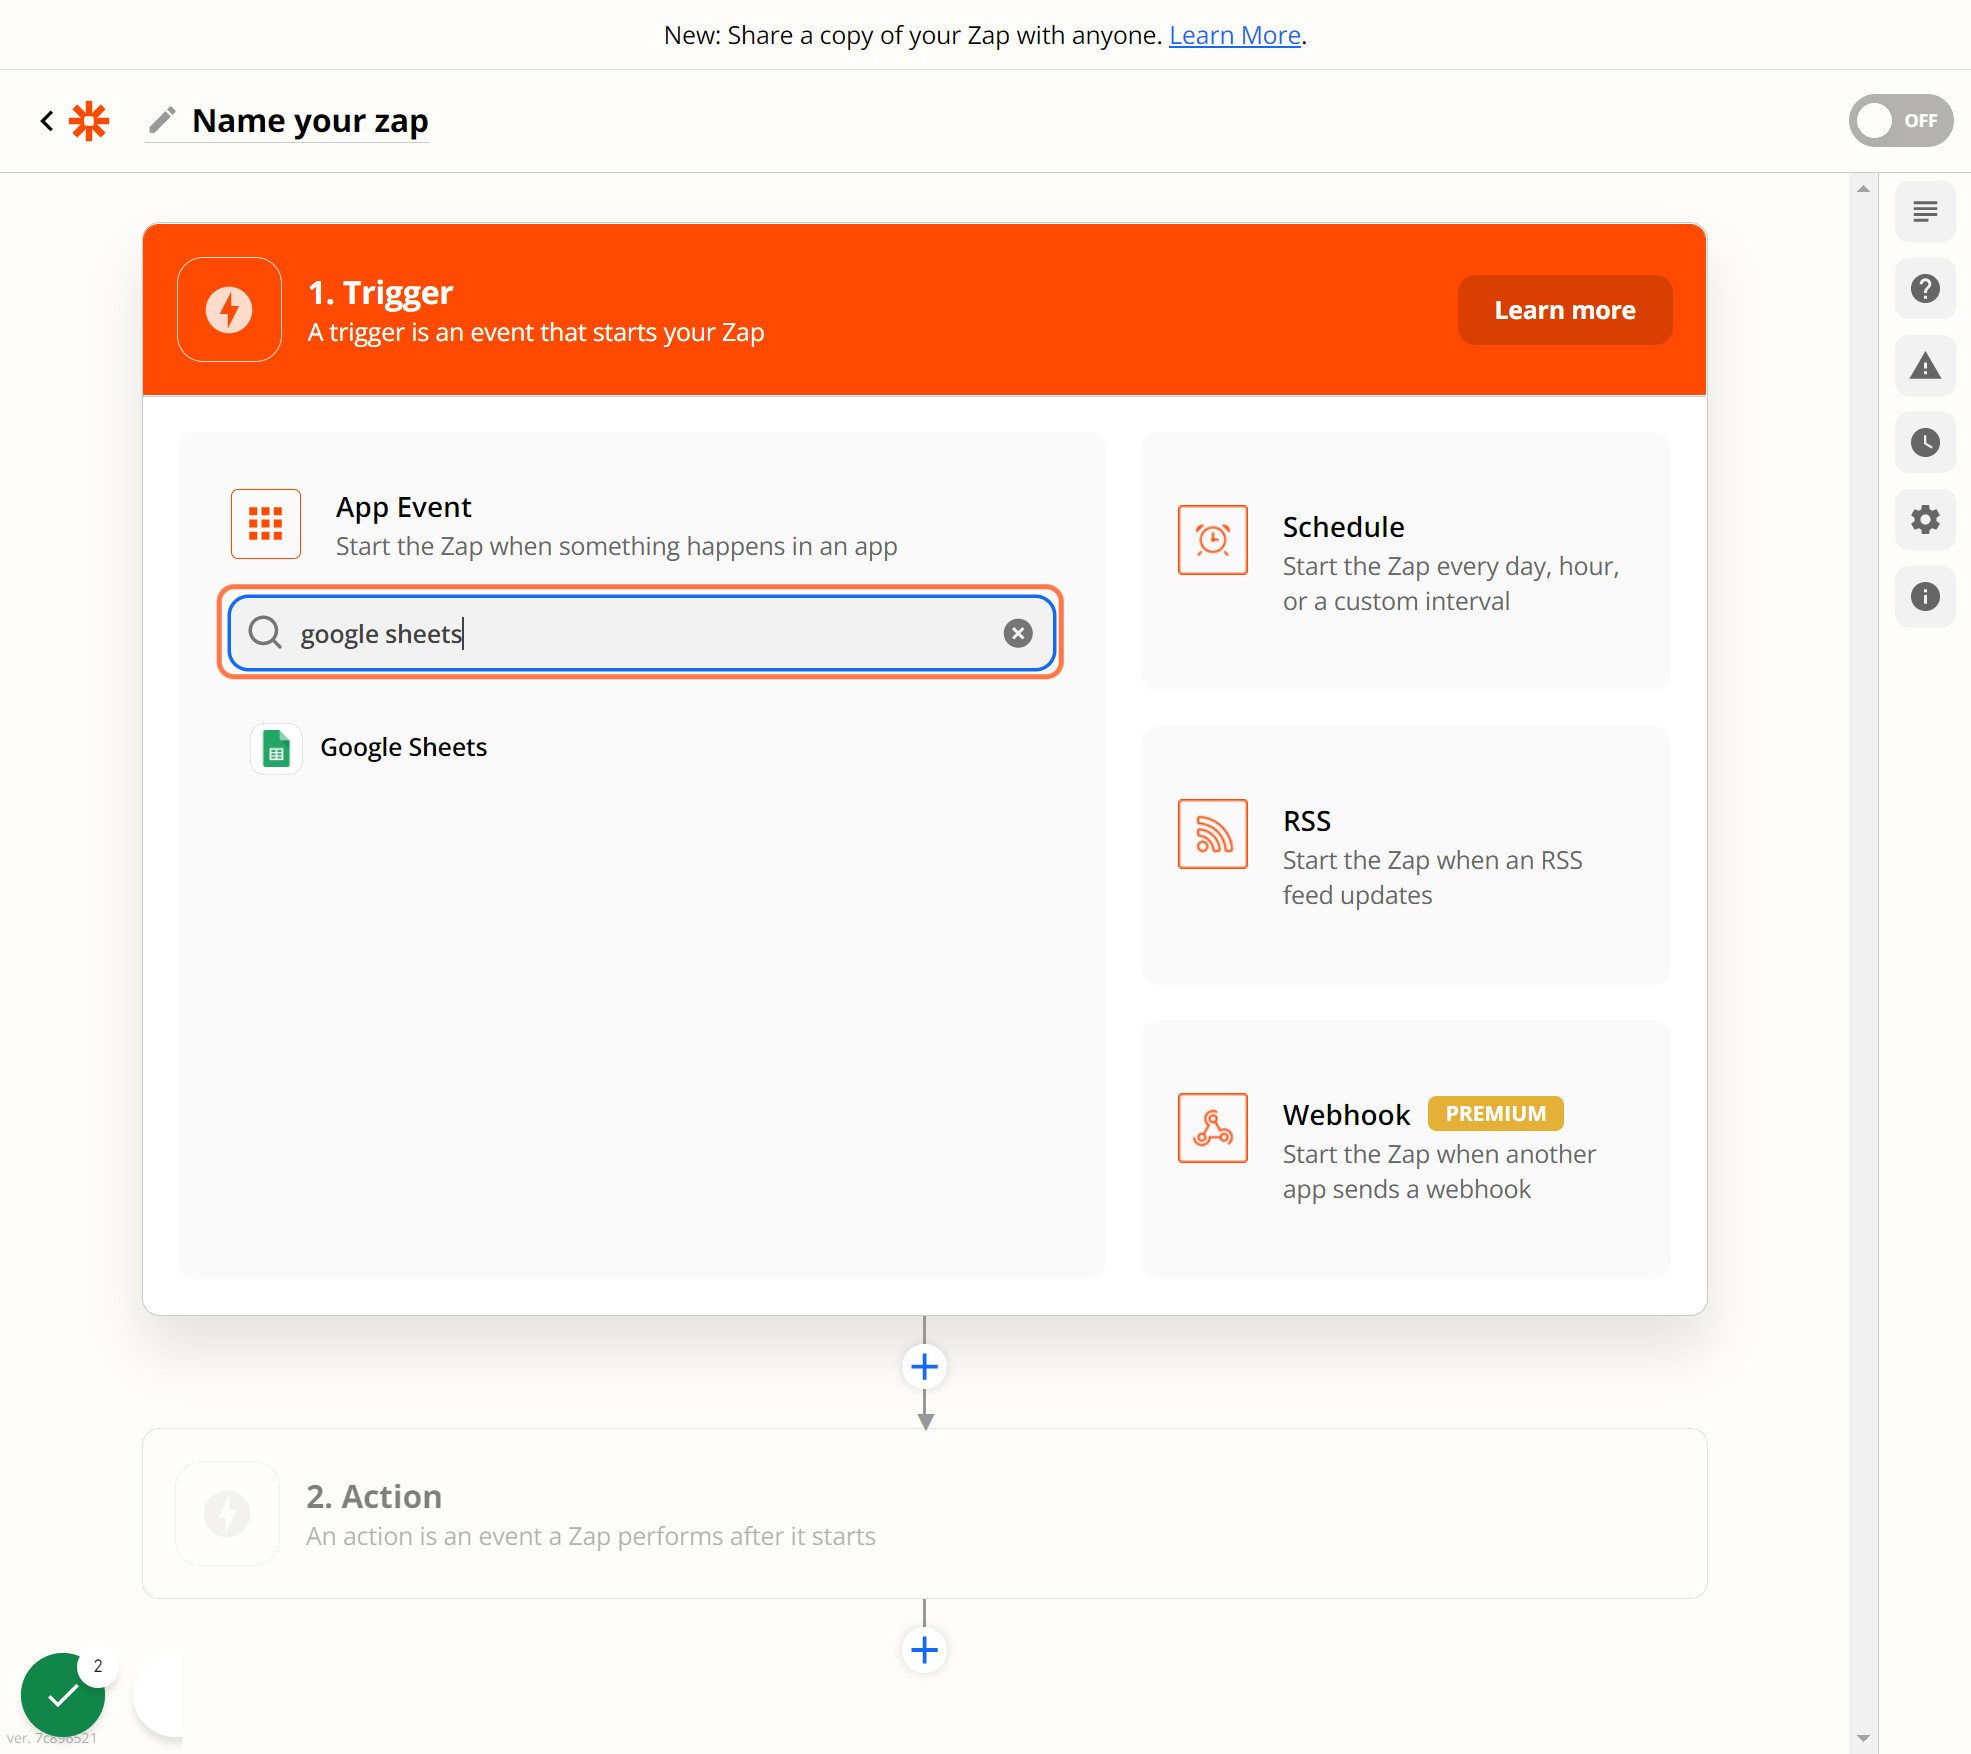
Task: Click the PREMIUM badge beside Webhook
Action: coord(1495,1113)
